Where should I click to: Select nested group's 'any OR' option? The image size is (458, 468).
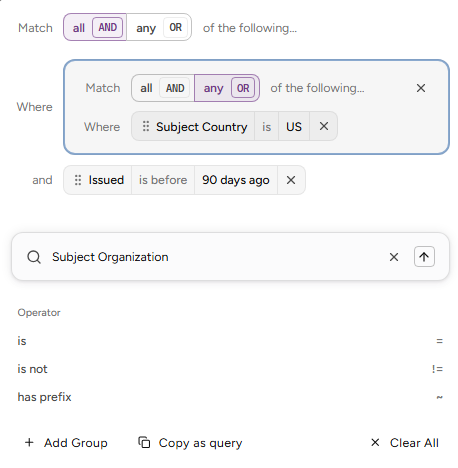click(227, 88)
